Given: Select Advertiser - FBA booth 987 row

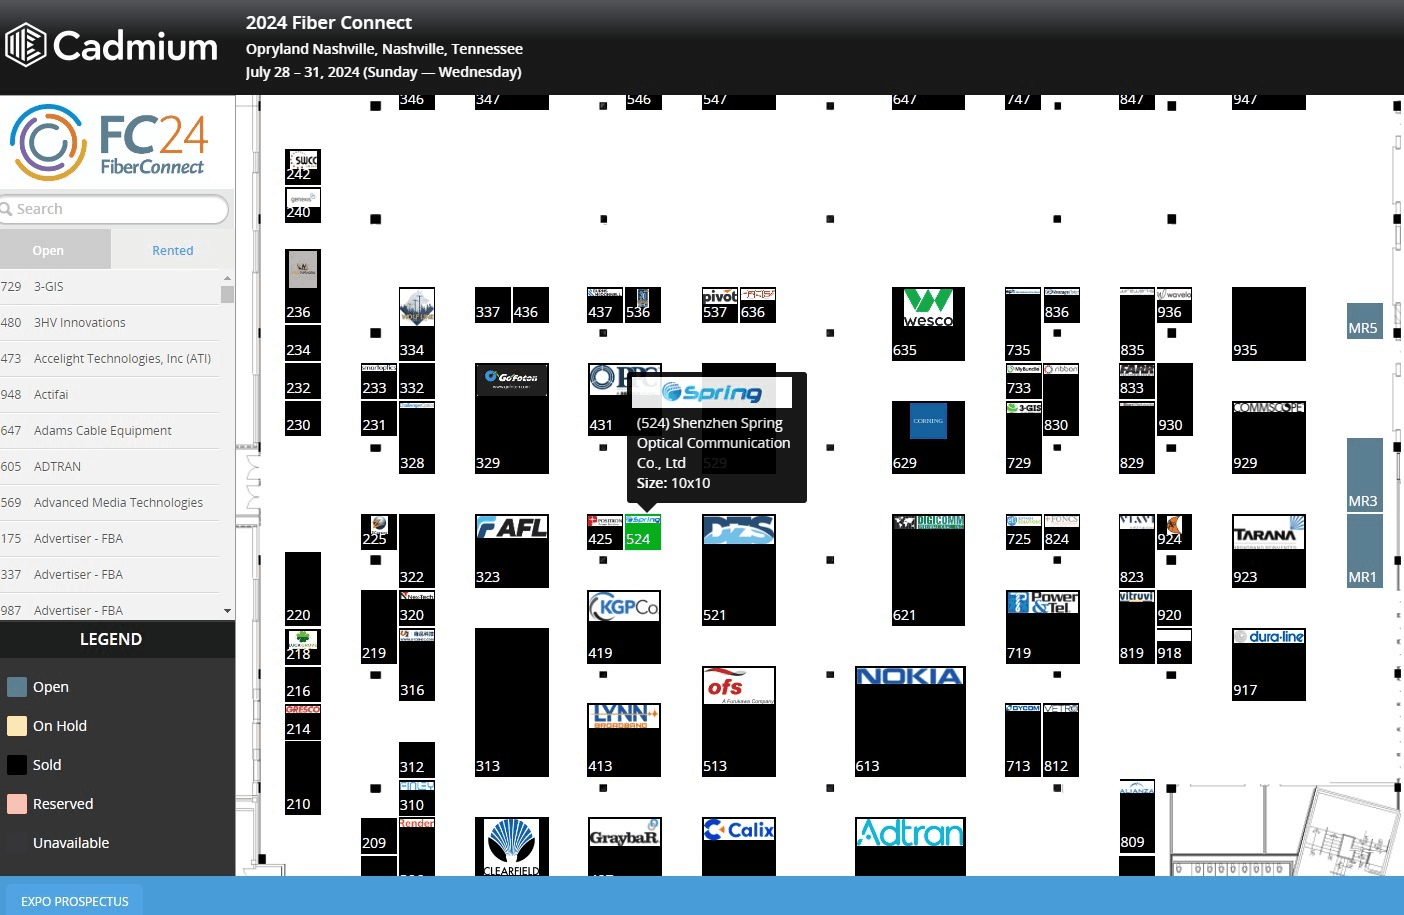Looking at the screenshot, I should coord(110,610).
